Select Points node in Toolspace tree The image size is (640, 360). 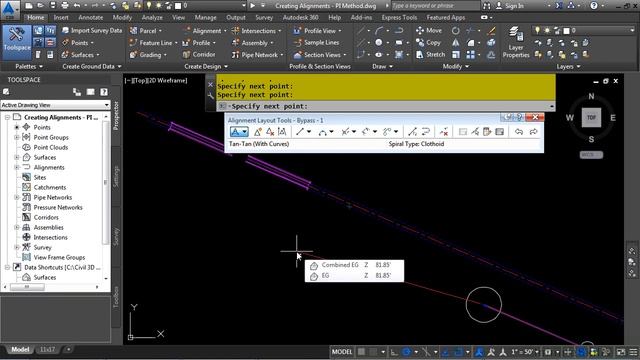[42, 127]
